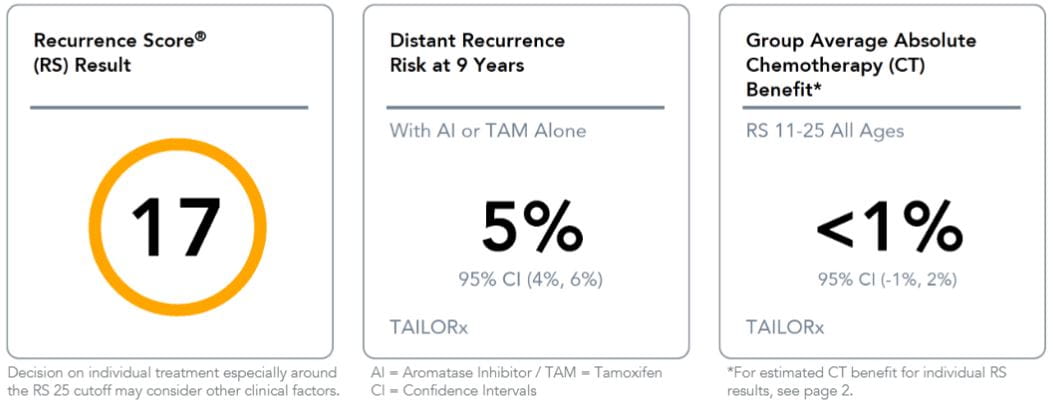Click the Recurrence Score number 17

click(175, 229)
